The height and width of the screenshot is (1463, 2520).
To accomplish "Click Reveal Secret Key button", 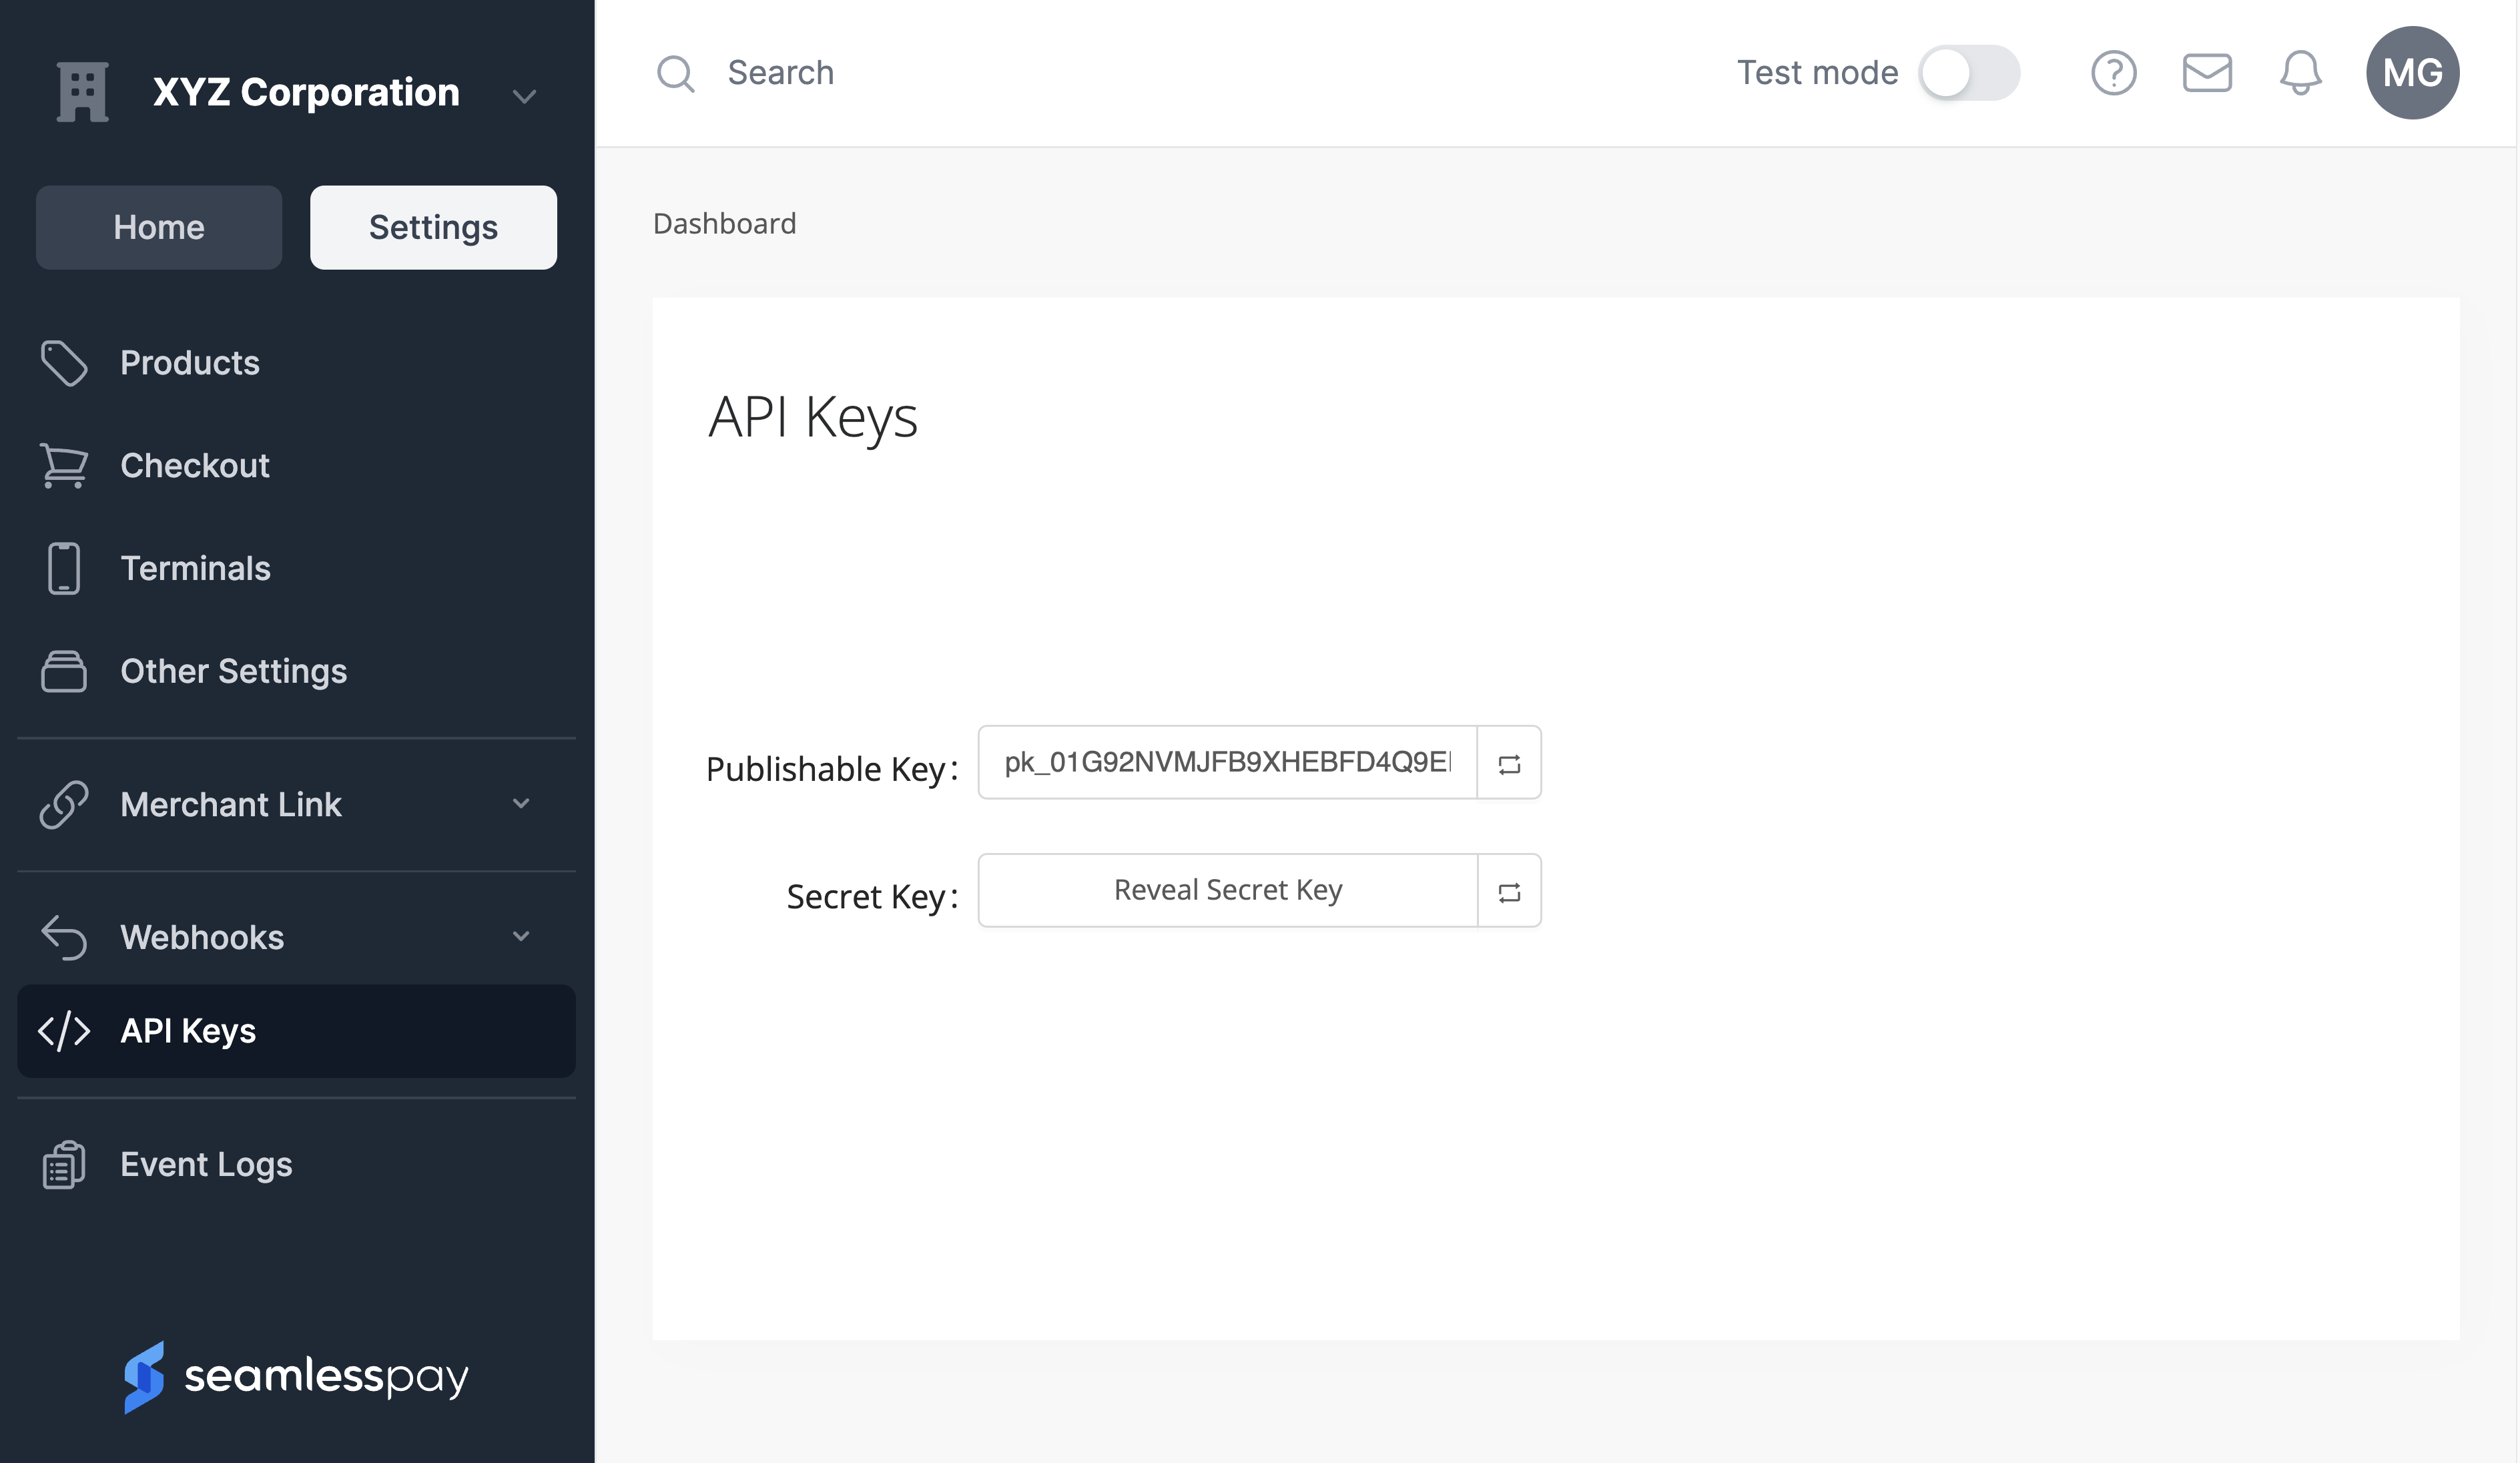I will pyautogui.click(x=1227, y=891).
